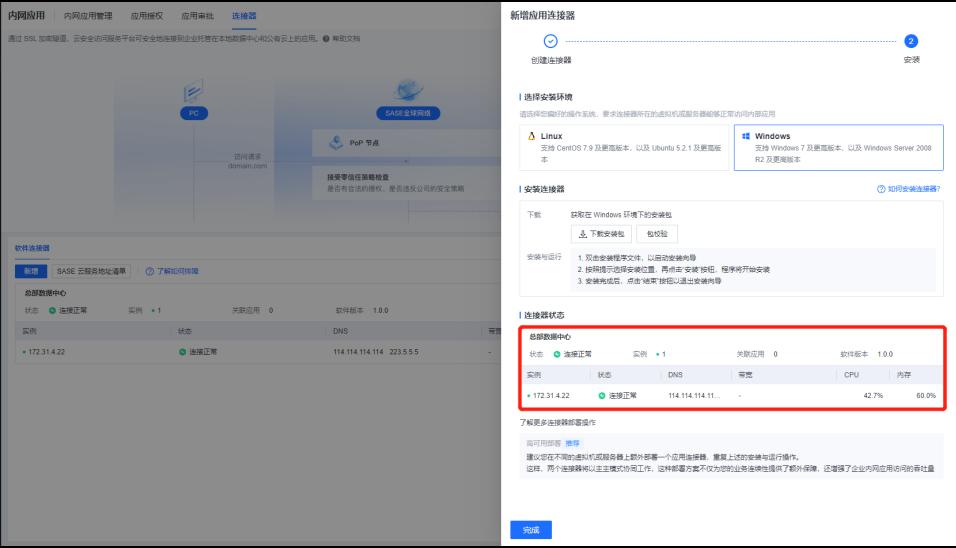The image size is (956, 548).
Task: Switch to the 内网应用管理 tab
Action: pos(88,17)
